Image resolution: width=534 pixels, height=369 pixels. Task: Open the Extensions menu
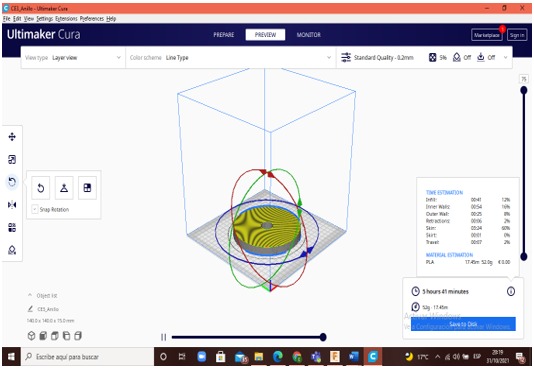[x=66, y=18]
